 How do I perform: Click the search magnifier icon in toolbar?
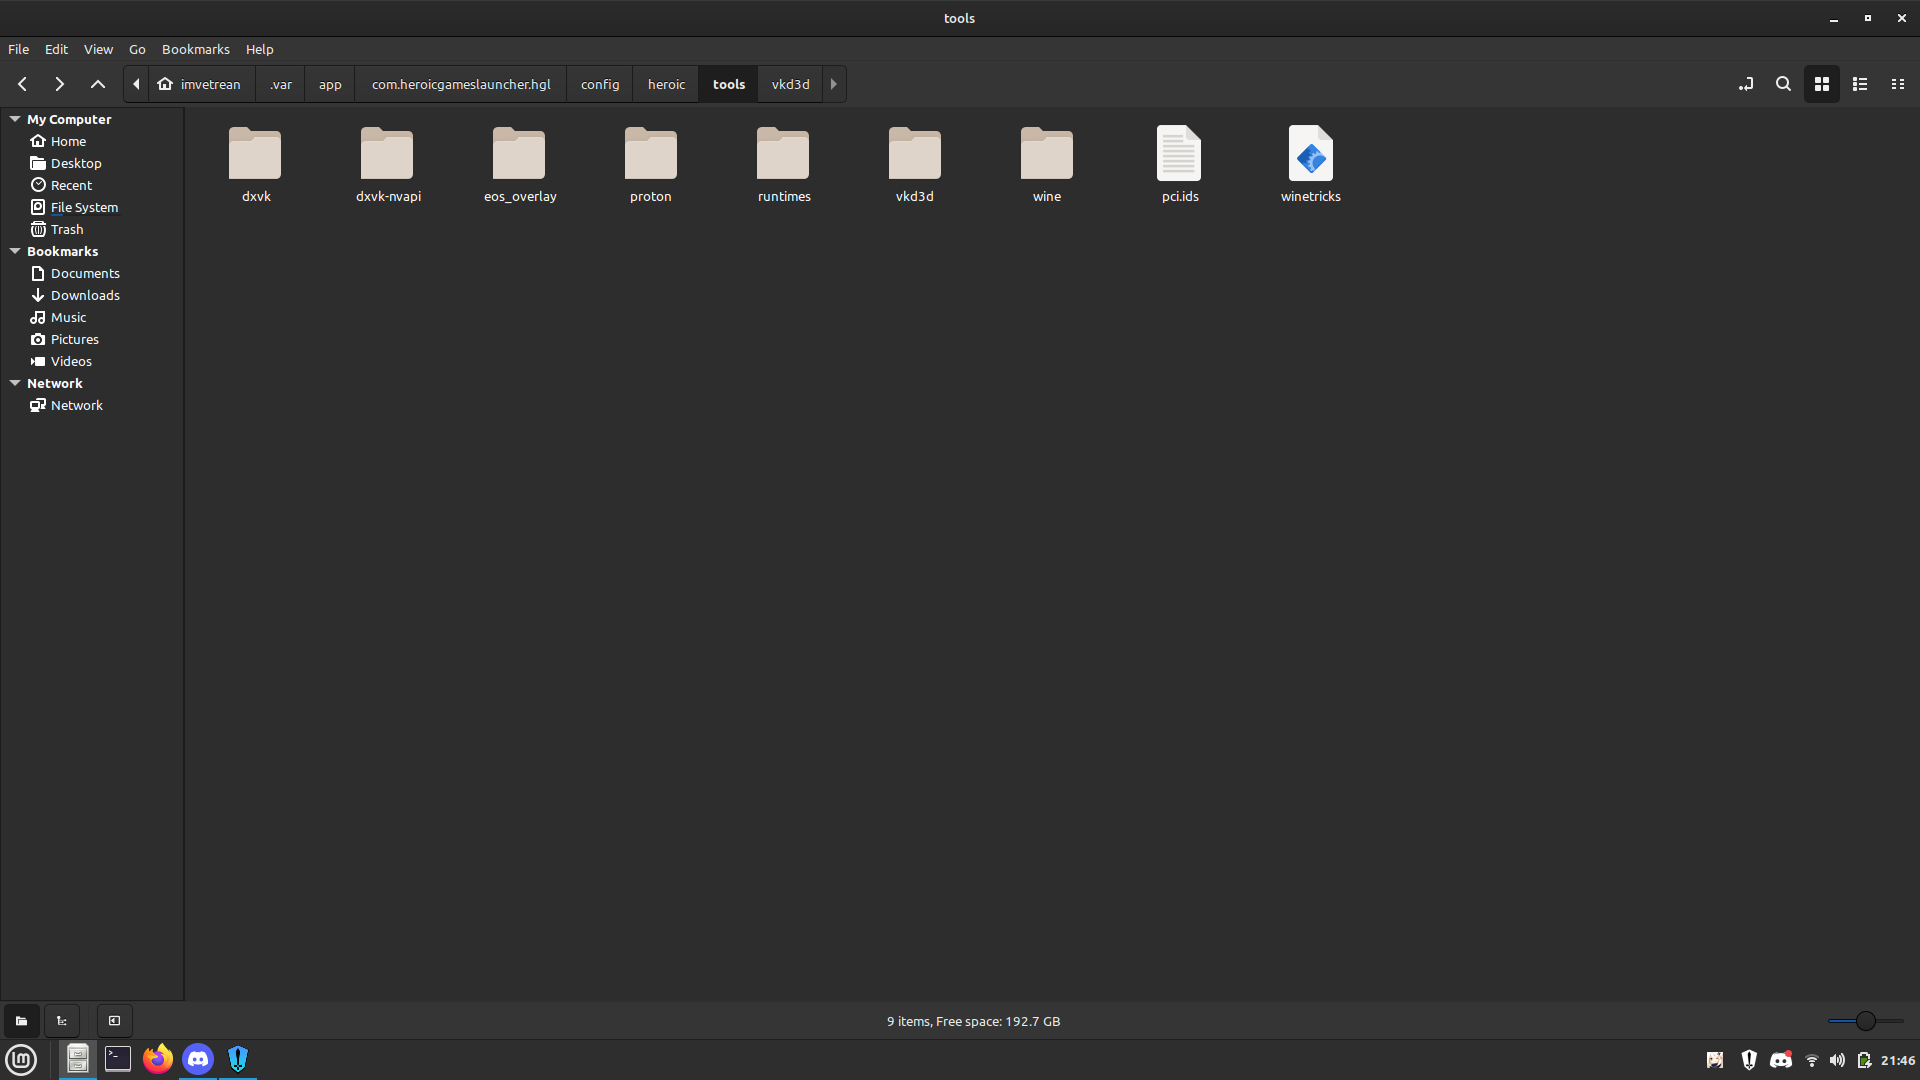point(1783,84)
